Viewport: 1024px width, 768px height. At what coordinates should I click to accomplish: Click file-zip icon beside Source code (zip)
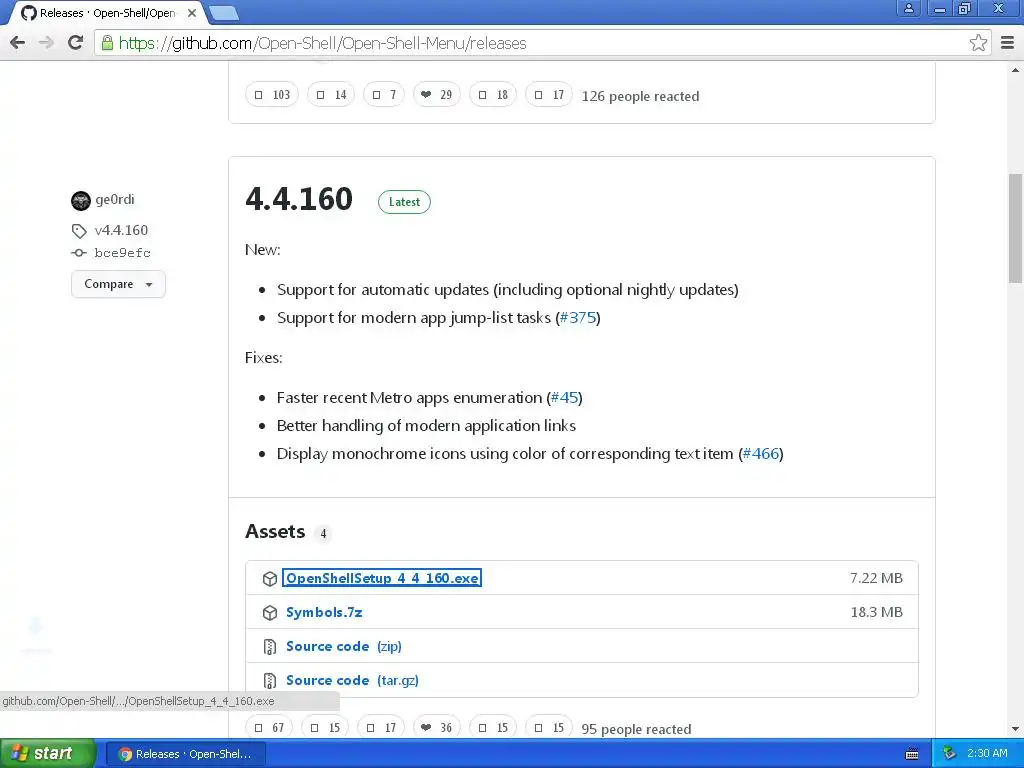click(270, 647)
